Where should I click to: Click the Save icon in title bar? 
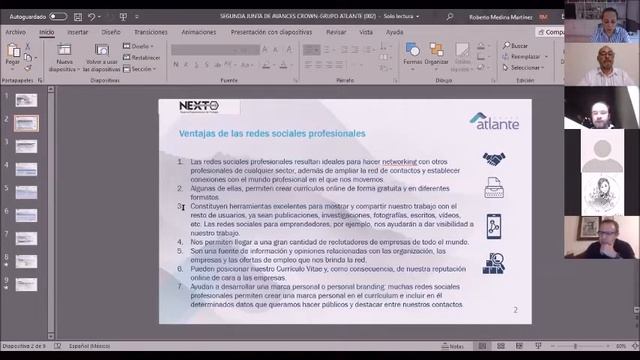pos(78,17)
